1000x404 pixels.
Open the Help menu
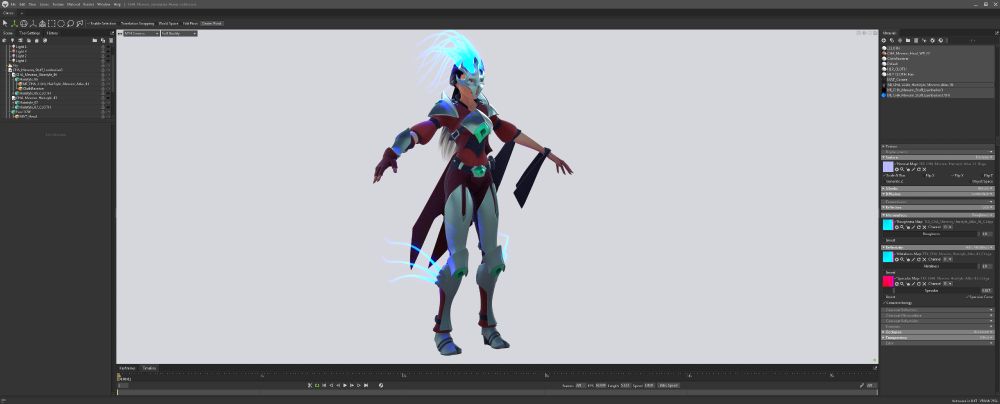tap(117, 4)
